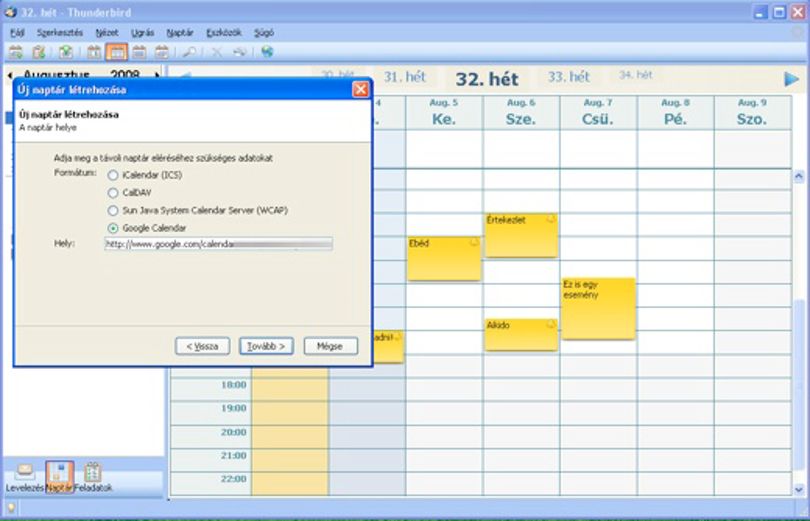
Task: Select the iCalendar (ICS) format option
Action: click(x=113, y=176)
